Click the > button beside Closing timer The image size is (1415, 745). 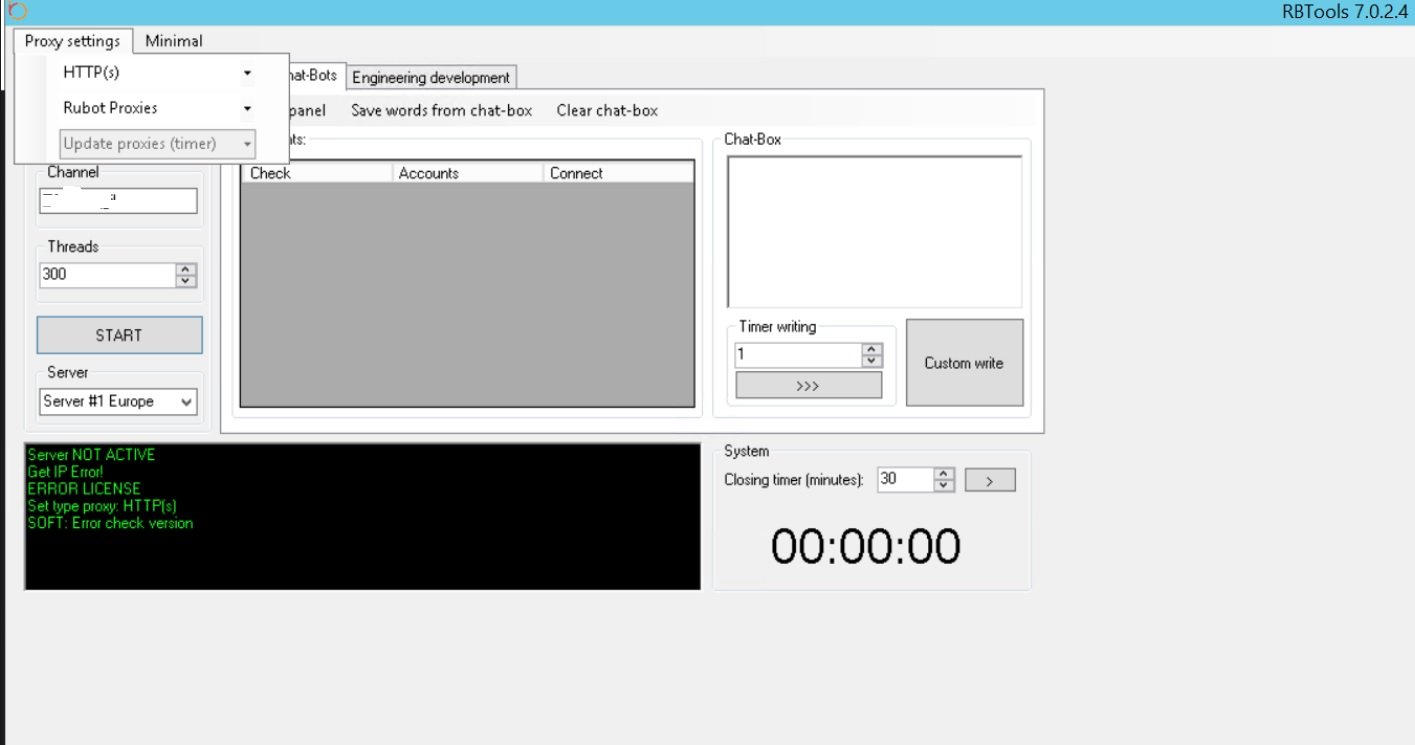pos(989,480)
